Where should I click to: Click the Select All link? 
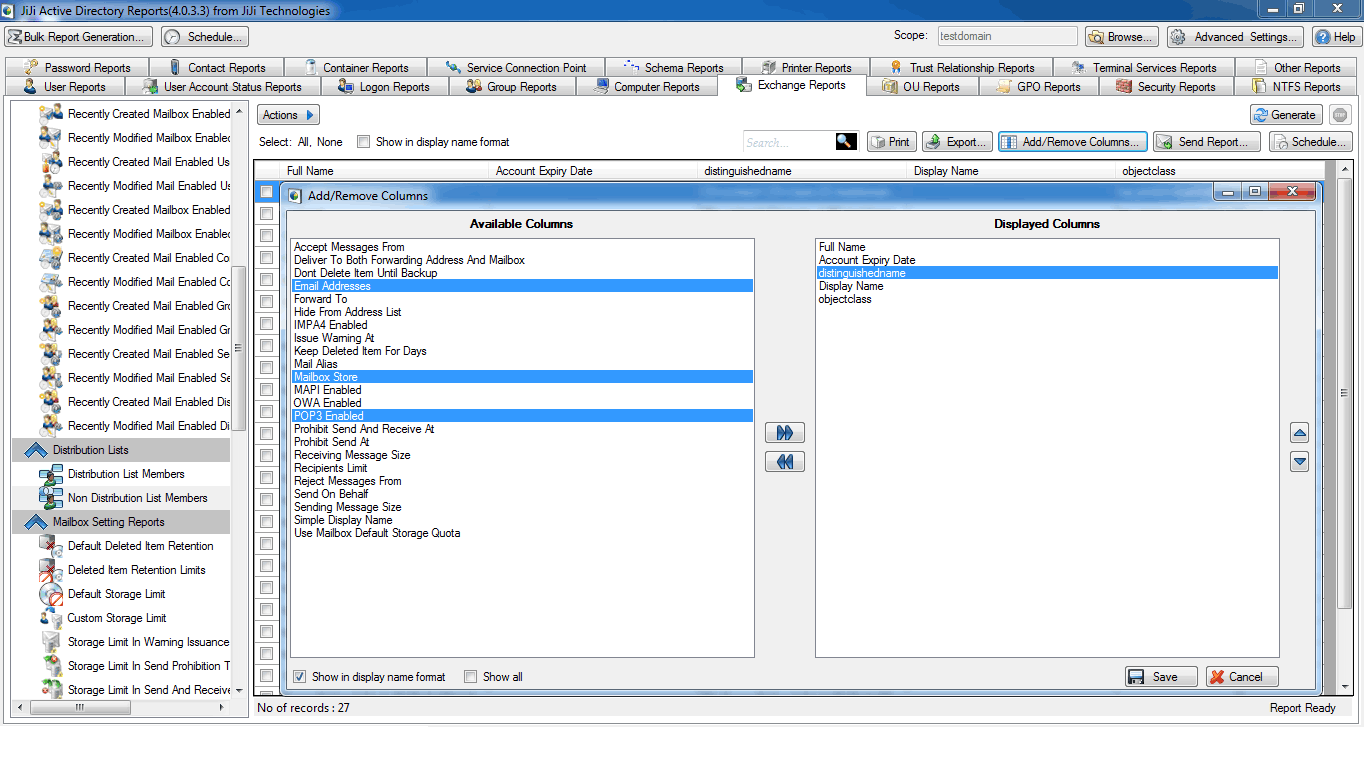pyautogui.click(x=304, y=142)
